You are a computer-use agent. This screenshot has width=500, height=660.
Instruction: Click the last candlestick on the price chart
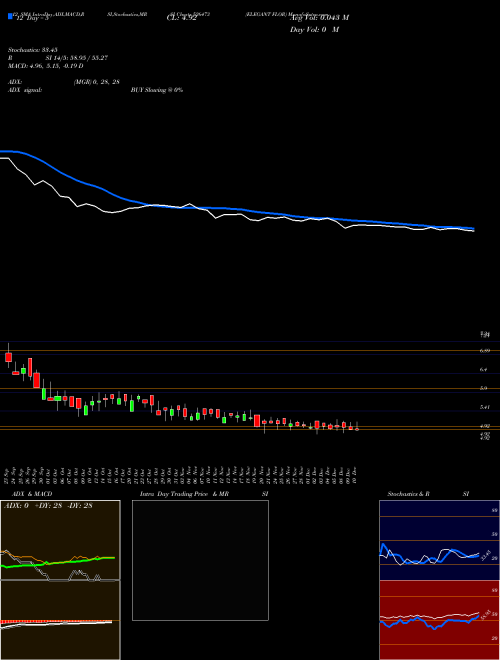coord(357,427)
